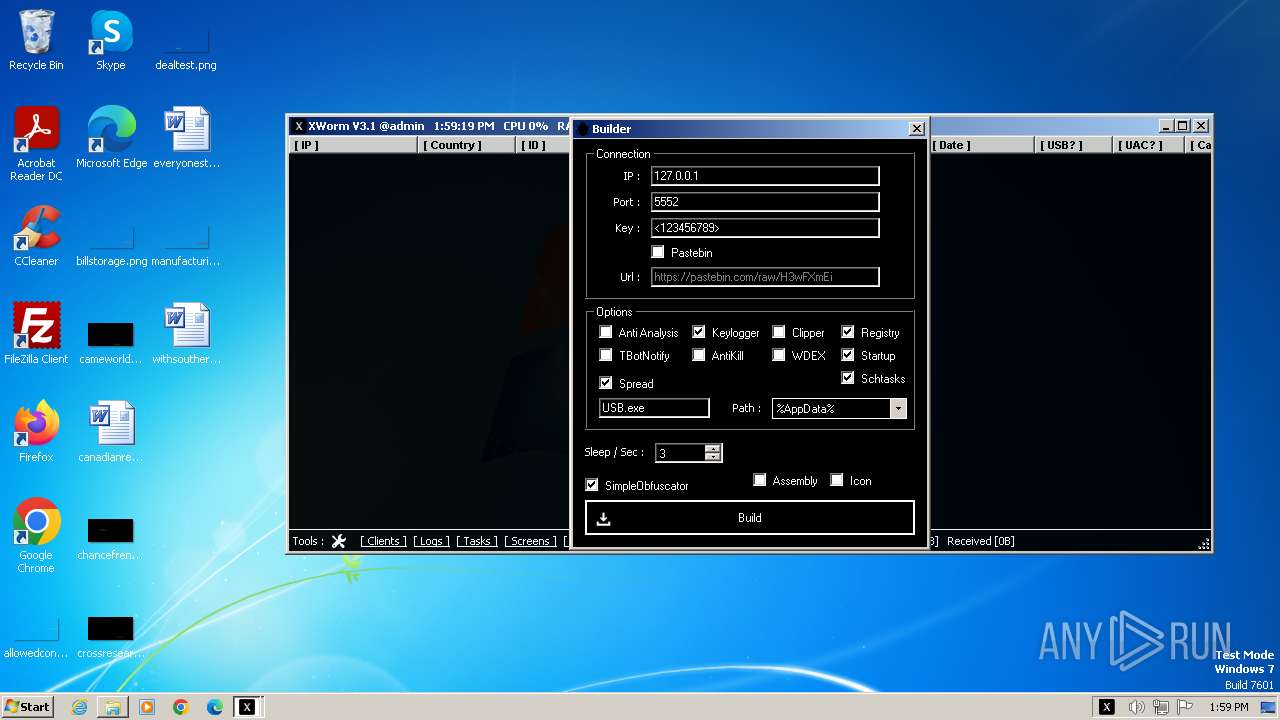Select the canadianre Word document icon
Viewport: 1280px width, 720px height.
pyautogui.click(x=110, y=433)
